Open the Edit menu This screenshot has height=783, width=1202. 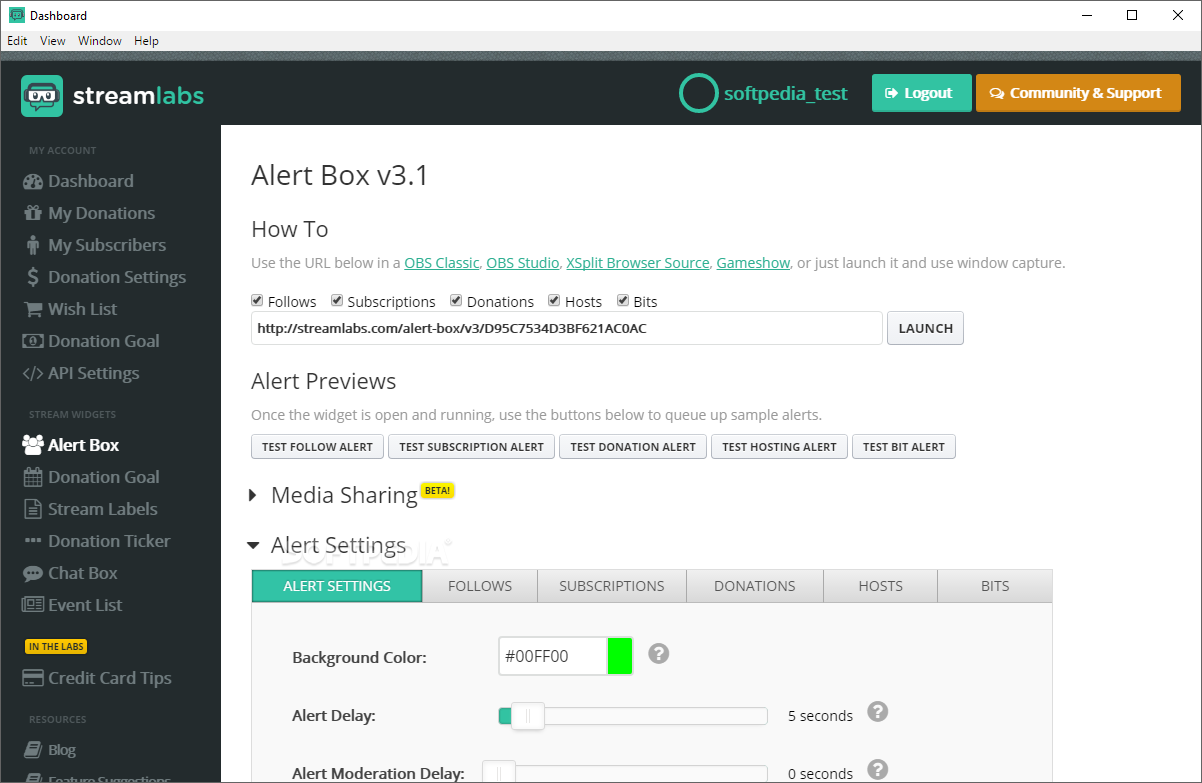point(17,41)
